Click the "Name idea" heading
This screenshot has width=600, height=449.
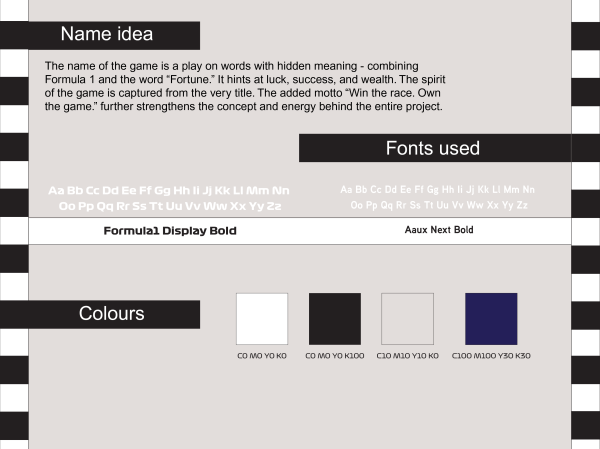tap(107, 35)
